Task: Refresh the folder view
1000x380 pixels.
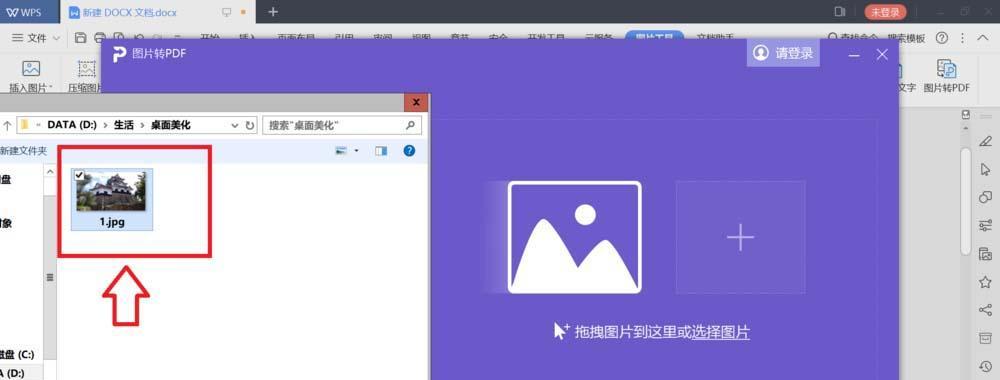Action: tap(249, 125)
